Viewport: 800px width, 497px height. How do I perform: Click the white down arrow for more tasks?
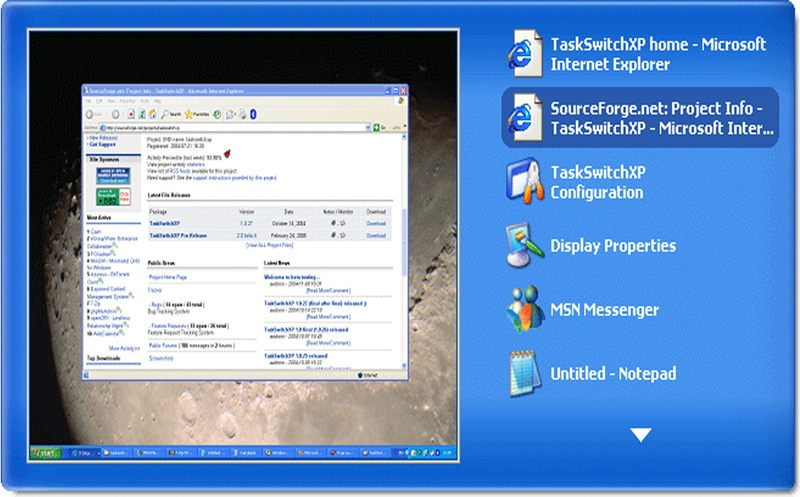[640, 435]
